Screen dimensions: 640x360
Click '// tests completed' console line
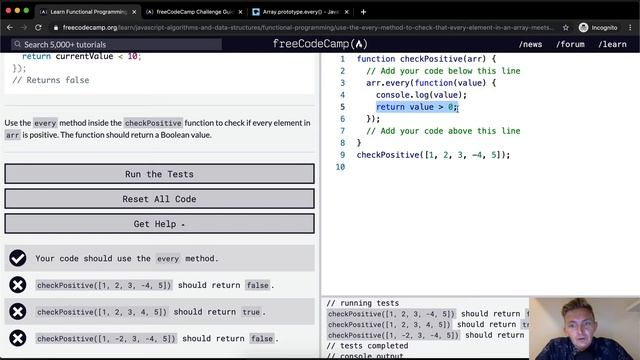[x=367, y=346]
